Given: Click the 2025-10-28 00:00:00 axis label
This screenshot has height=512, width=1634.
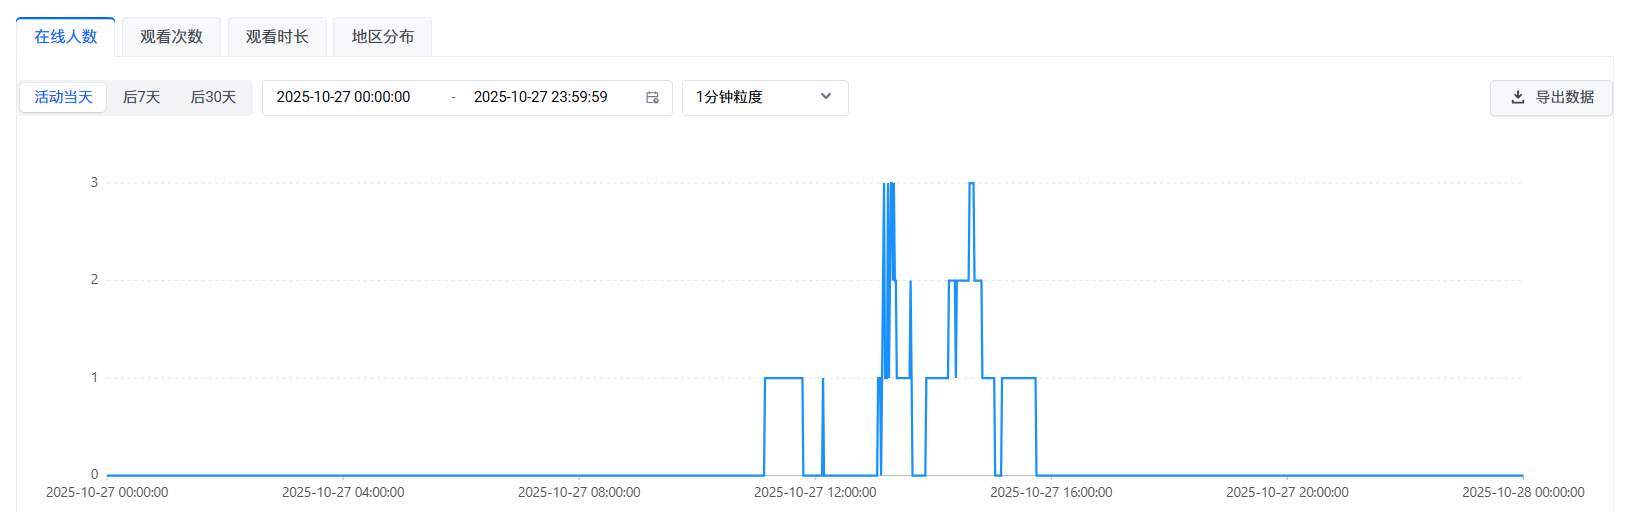Looking at the screenshot, I should pyautogui.click(x=1523, y=492).
